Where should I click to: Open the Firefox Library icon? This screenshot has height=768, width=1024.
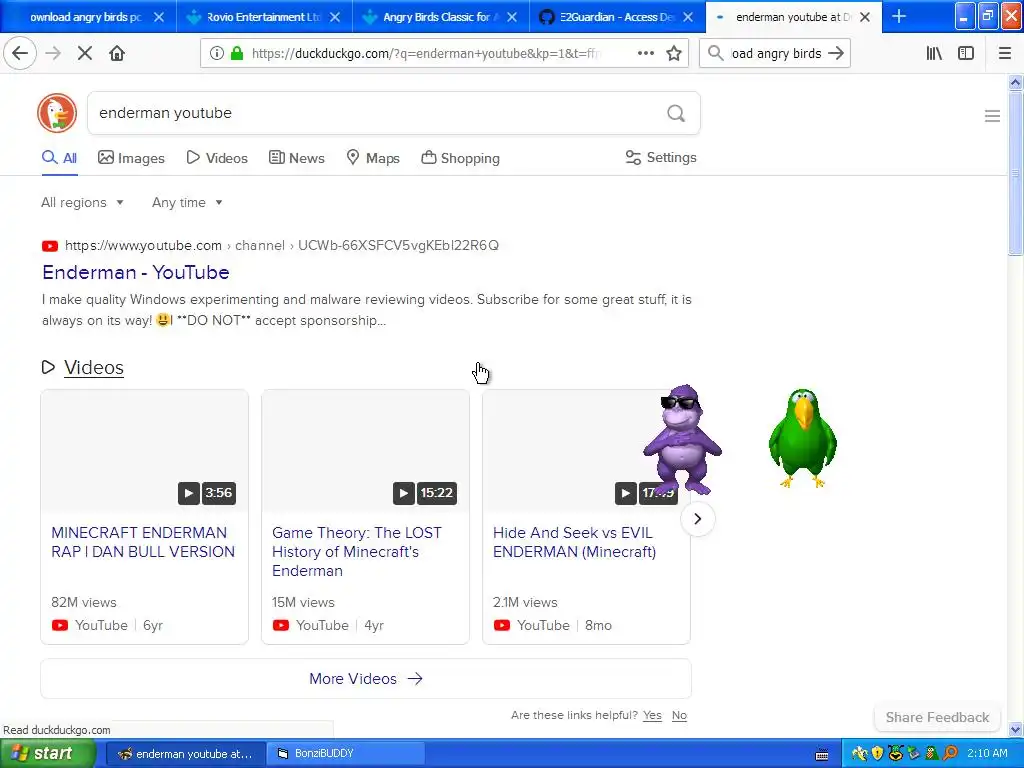934,54
